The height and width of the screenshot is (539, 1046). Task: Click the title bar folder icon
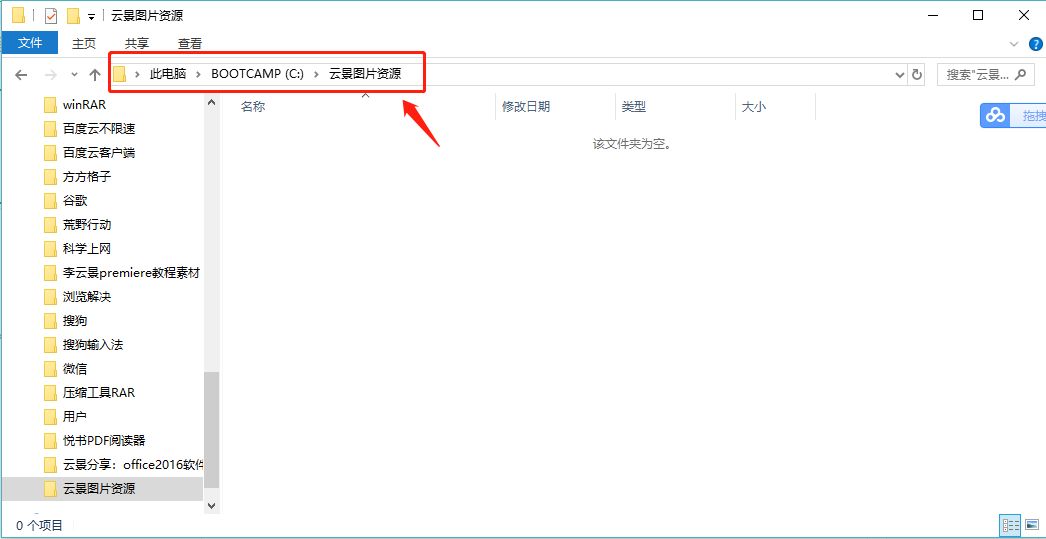point(19,15)
